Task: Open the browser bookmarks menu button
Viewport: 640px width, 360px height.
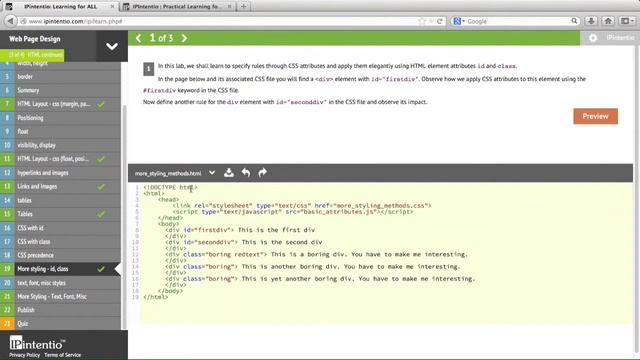Action: (x=627, y=21)
